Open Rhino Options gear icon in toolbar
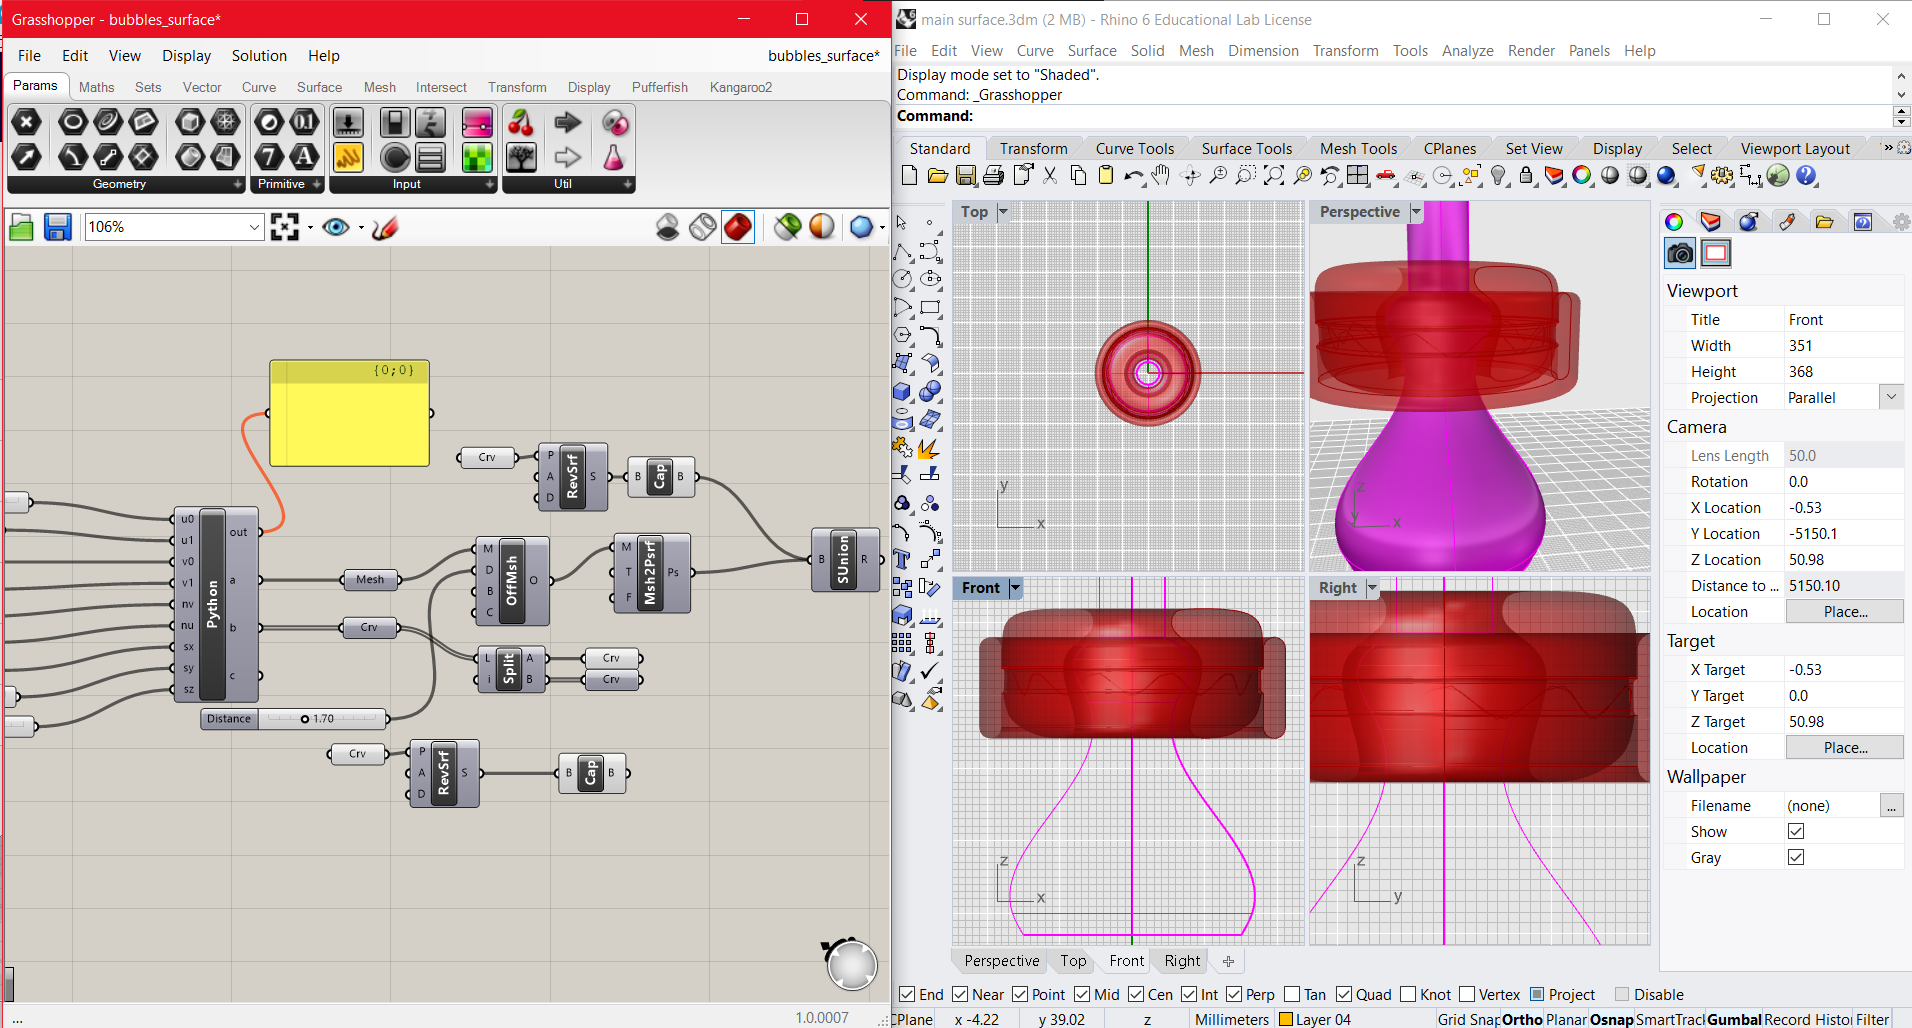The height and width of the screenshot is (1028, 1912). click(1722, 176)
